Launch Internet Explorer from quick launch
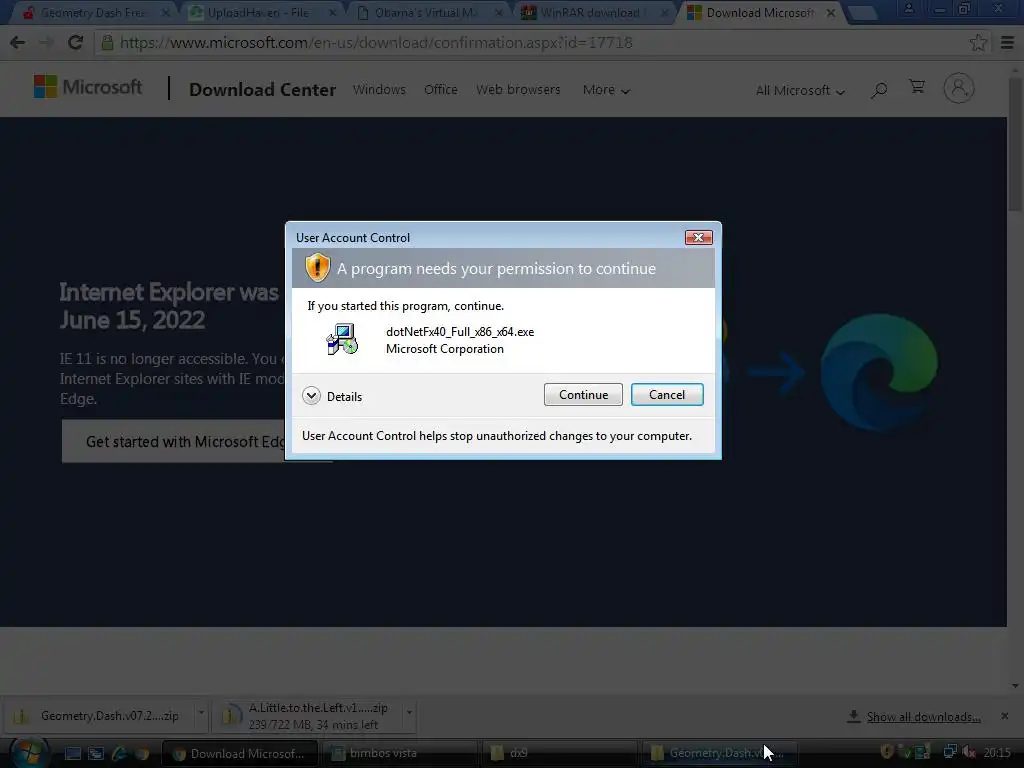Viewport: 1024px width, 768px height. [119, 754]
